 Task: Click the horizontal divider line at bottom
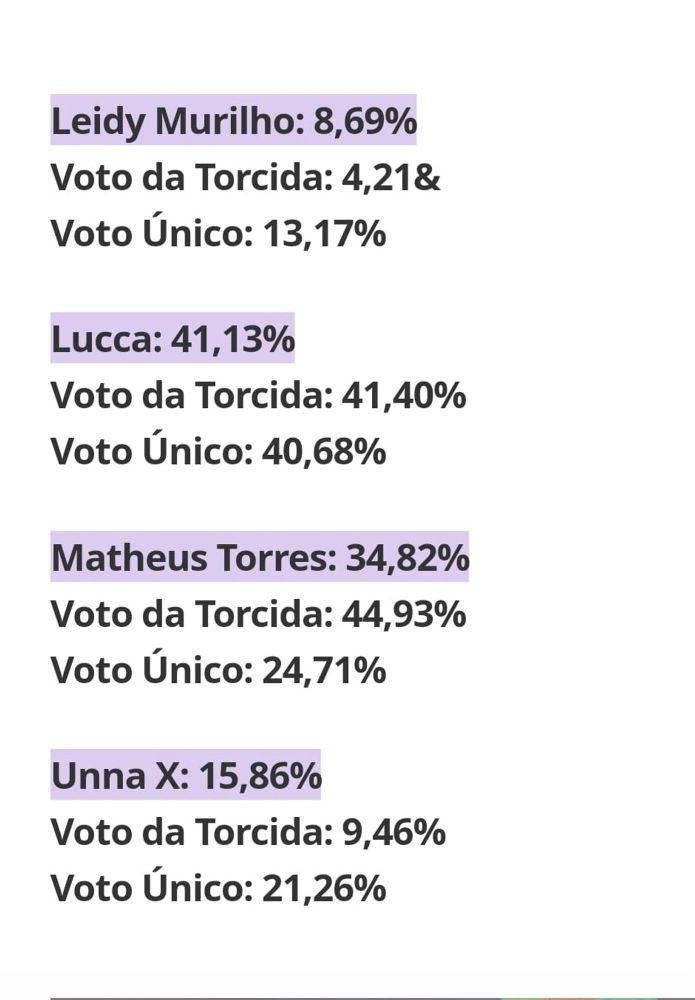click(347, 996)
